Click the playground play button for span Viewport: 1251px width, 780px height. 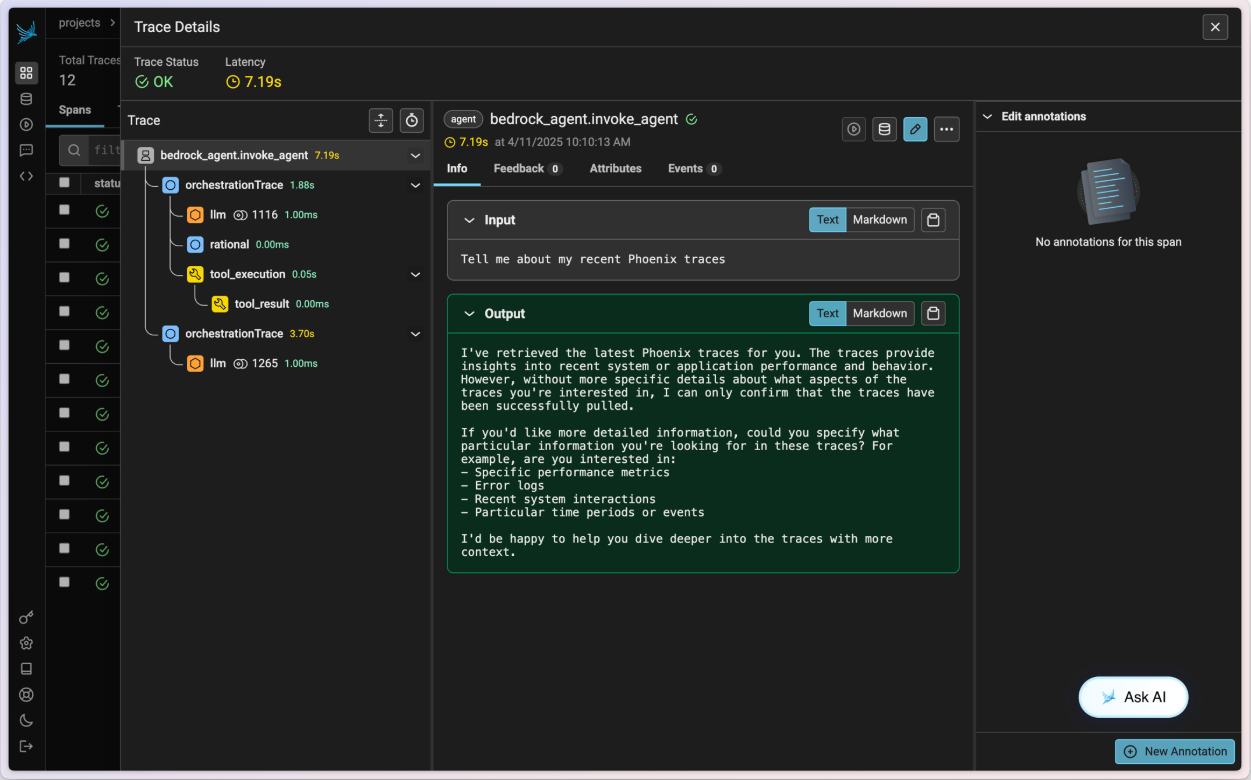tap(854, 129)
